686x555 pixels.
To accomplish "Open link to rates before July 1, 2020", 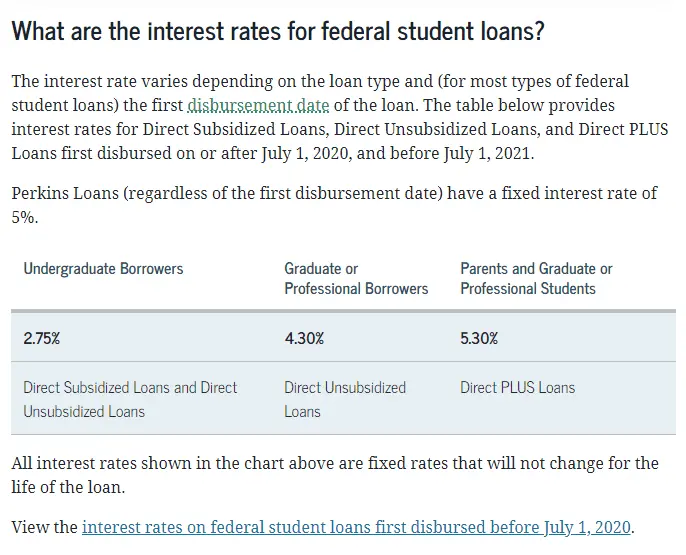I will tap(357, 527).
